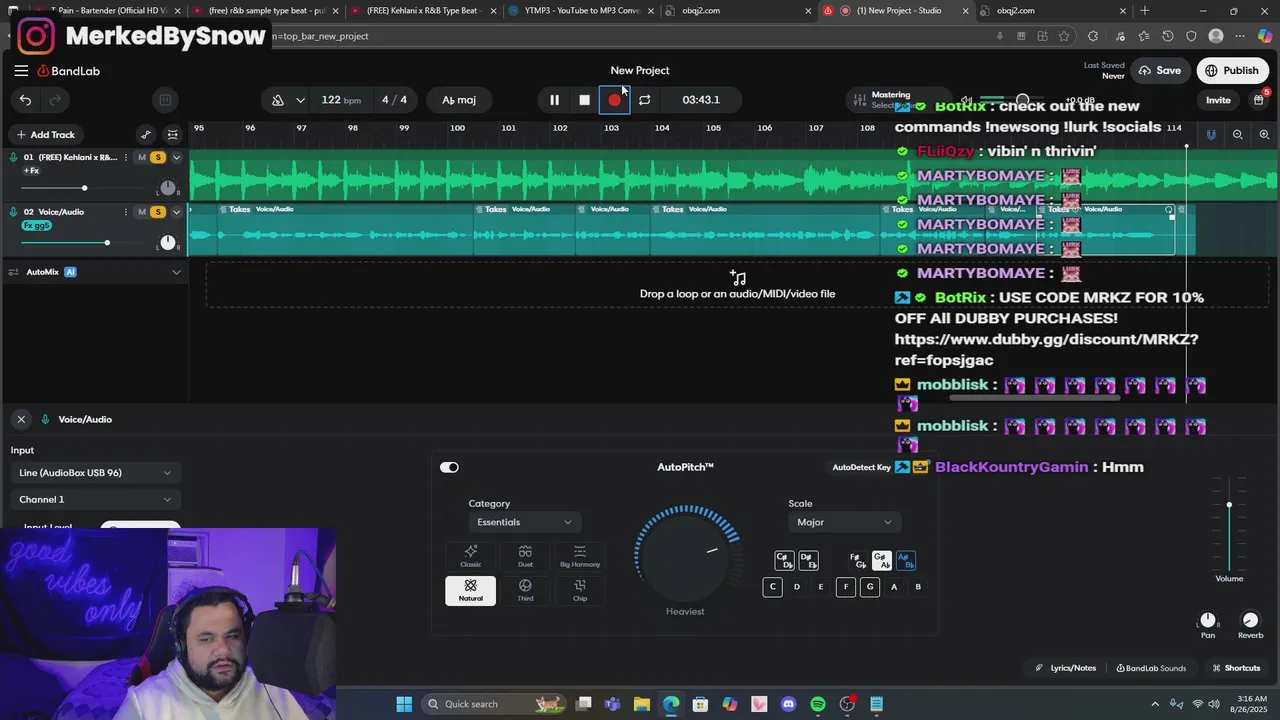
Task: Open the Essentials category dropdown
Action: click(524, 522)
